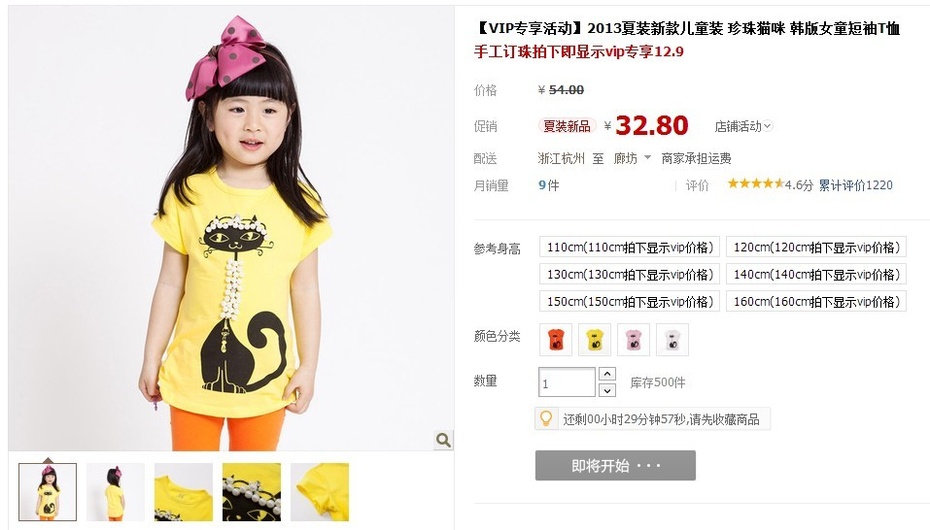View the back-view girl thumbnail
The image size is (930, 530).
tap(116, 492)
